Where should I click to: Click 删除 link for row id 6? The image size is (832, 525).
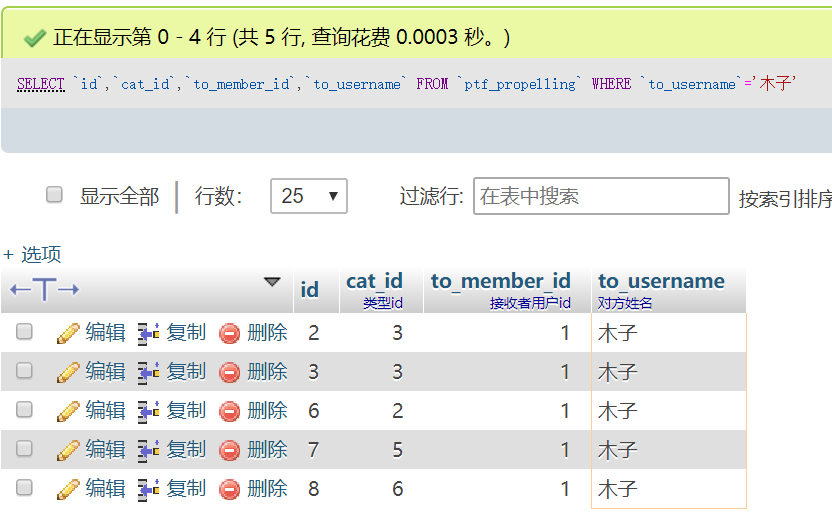click(267, 410)
